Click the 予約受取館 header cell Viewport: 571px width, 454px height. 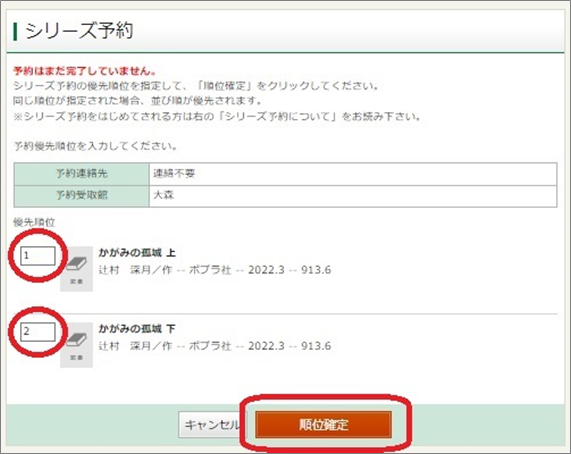pyautogui.click(x=82, y=196)
